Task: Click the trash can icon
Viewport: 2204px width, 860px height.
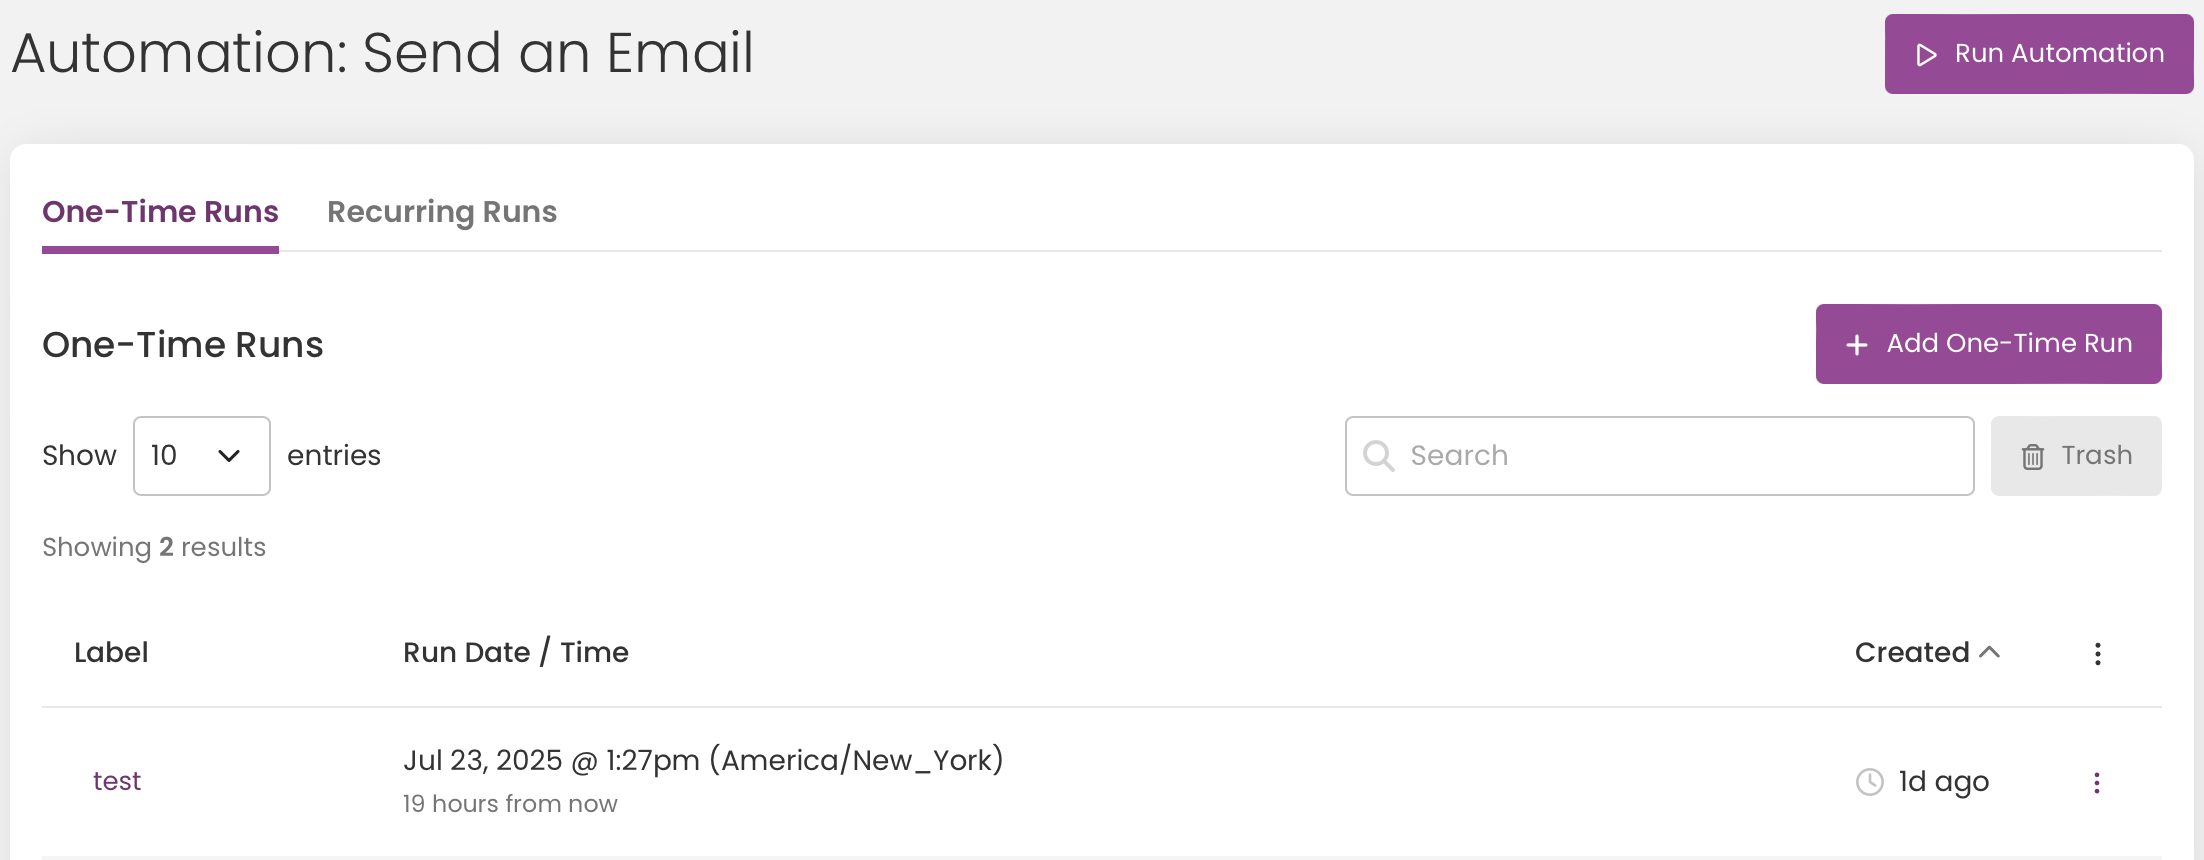Action: tap(2033, 457)
